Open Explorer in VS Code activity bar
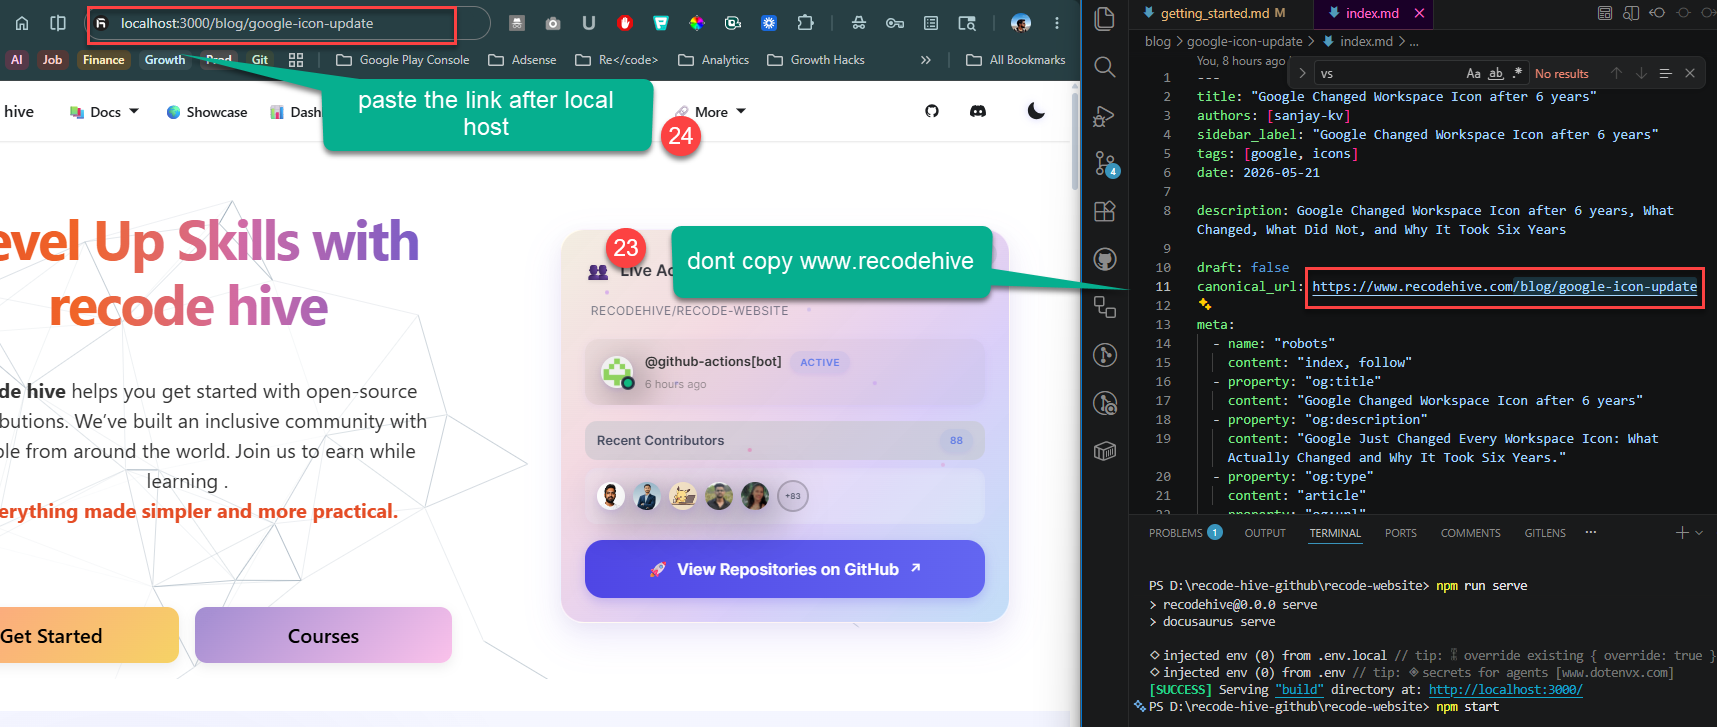 (x=1105, y=18)
